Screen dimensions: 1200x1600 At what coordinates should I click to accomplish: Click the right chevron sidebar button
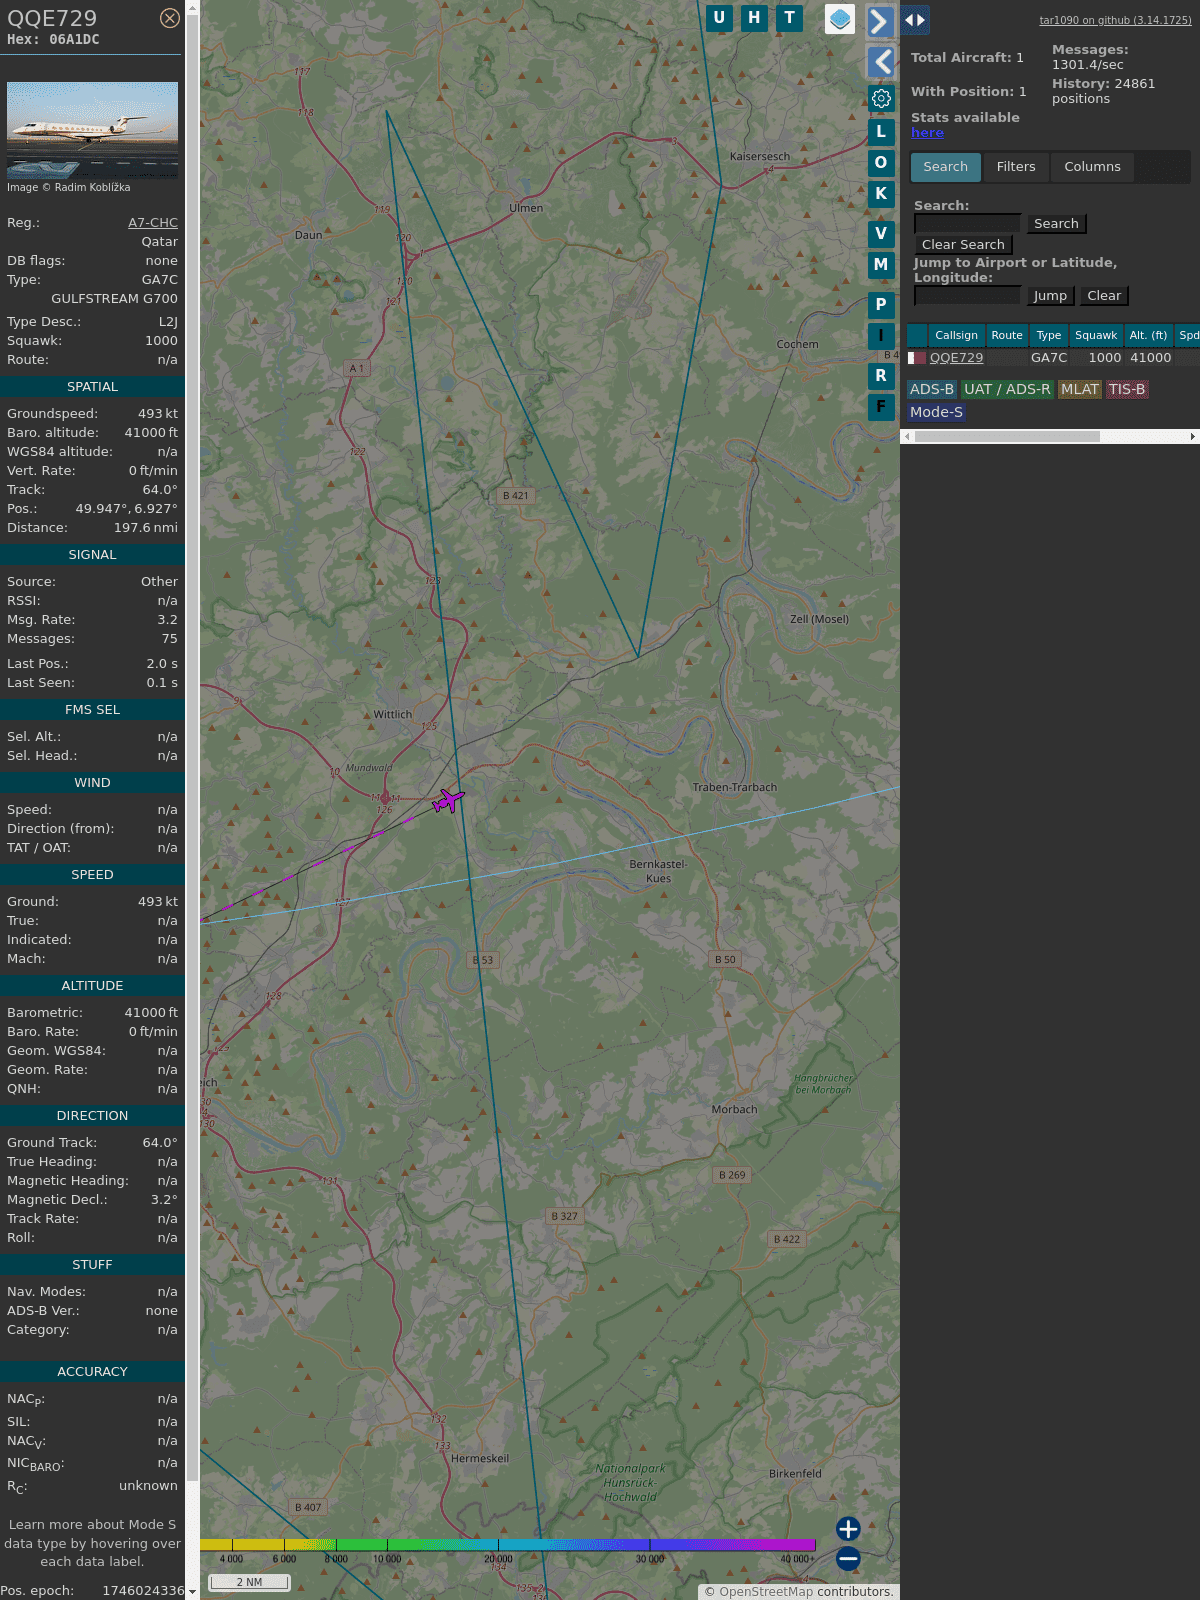tap(880, 21)
